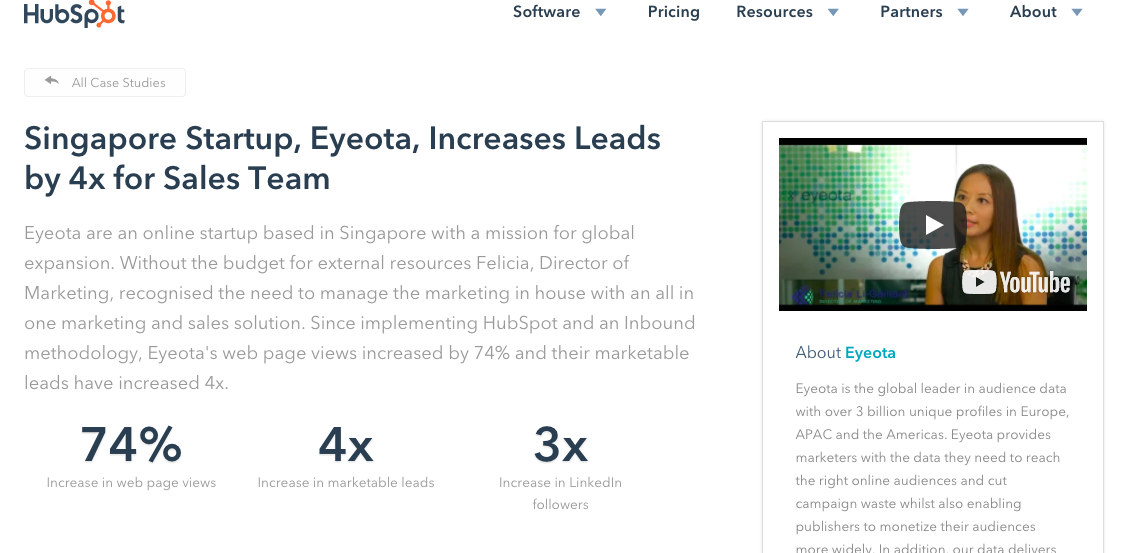This screenshot has width=1147, height=553.
Task: Click the YouTube logo on the video
Action: pyautogui.click(x=1015, y=282)
